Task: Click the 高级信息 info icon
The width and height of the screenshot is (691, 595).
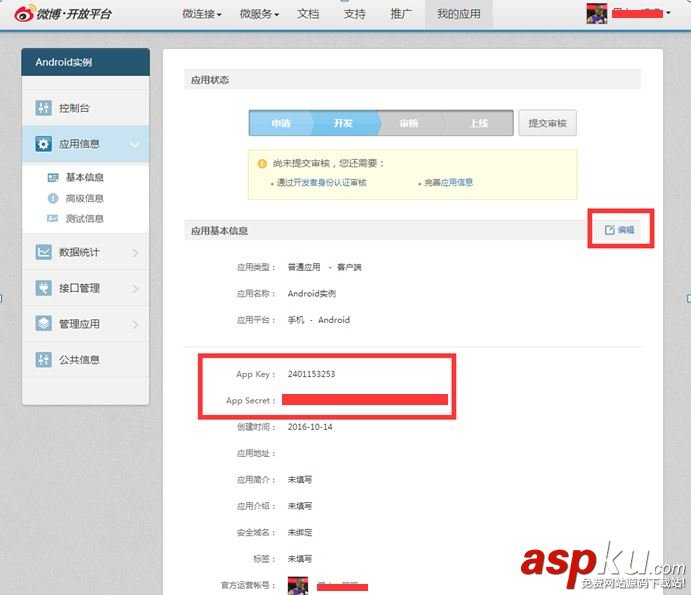Action: pos(53,198)
